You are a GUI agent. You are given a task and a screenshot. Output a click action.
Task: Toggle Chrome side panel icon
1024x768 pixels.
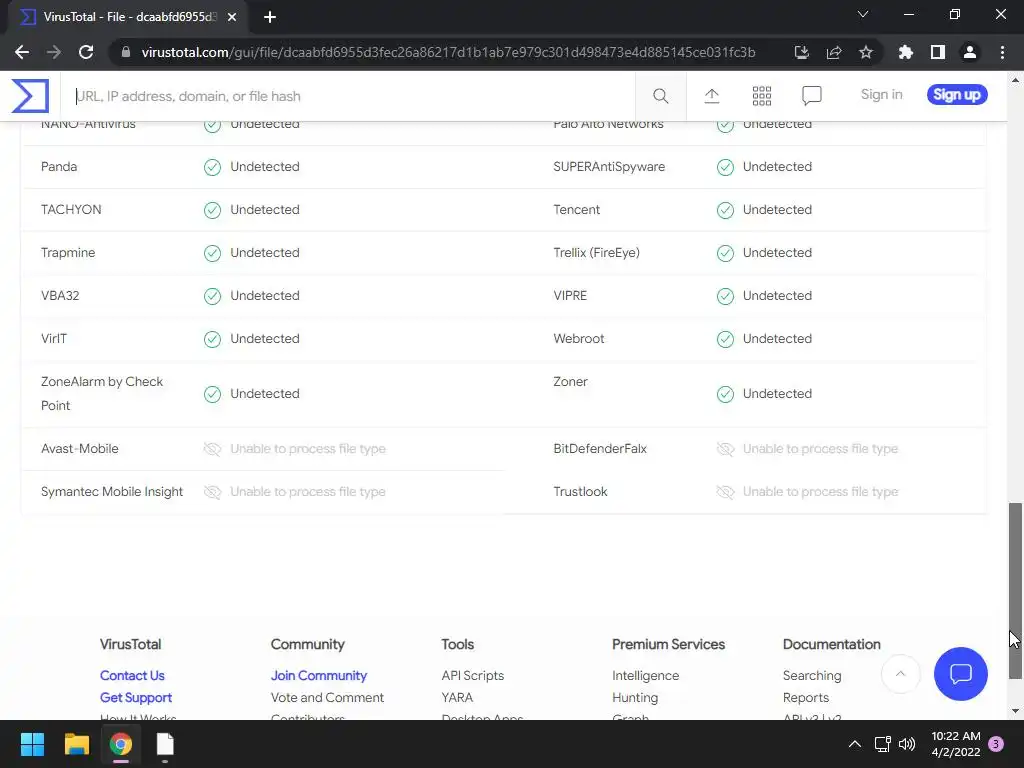[938, 52]
